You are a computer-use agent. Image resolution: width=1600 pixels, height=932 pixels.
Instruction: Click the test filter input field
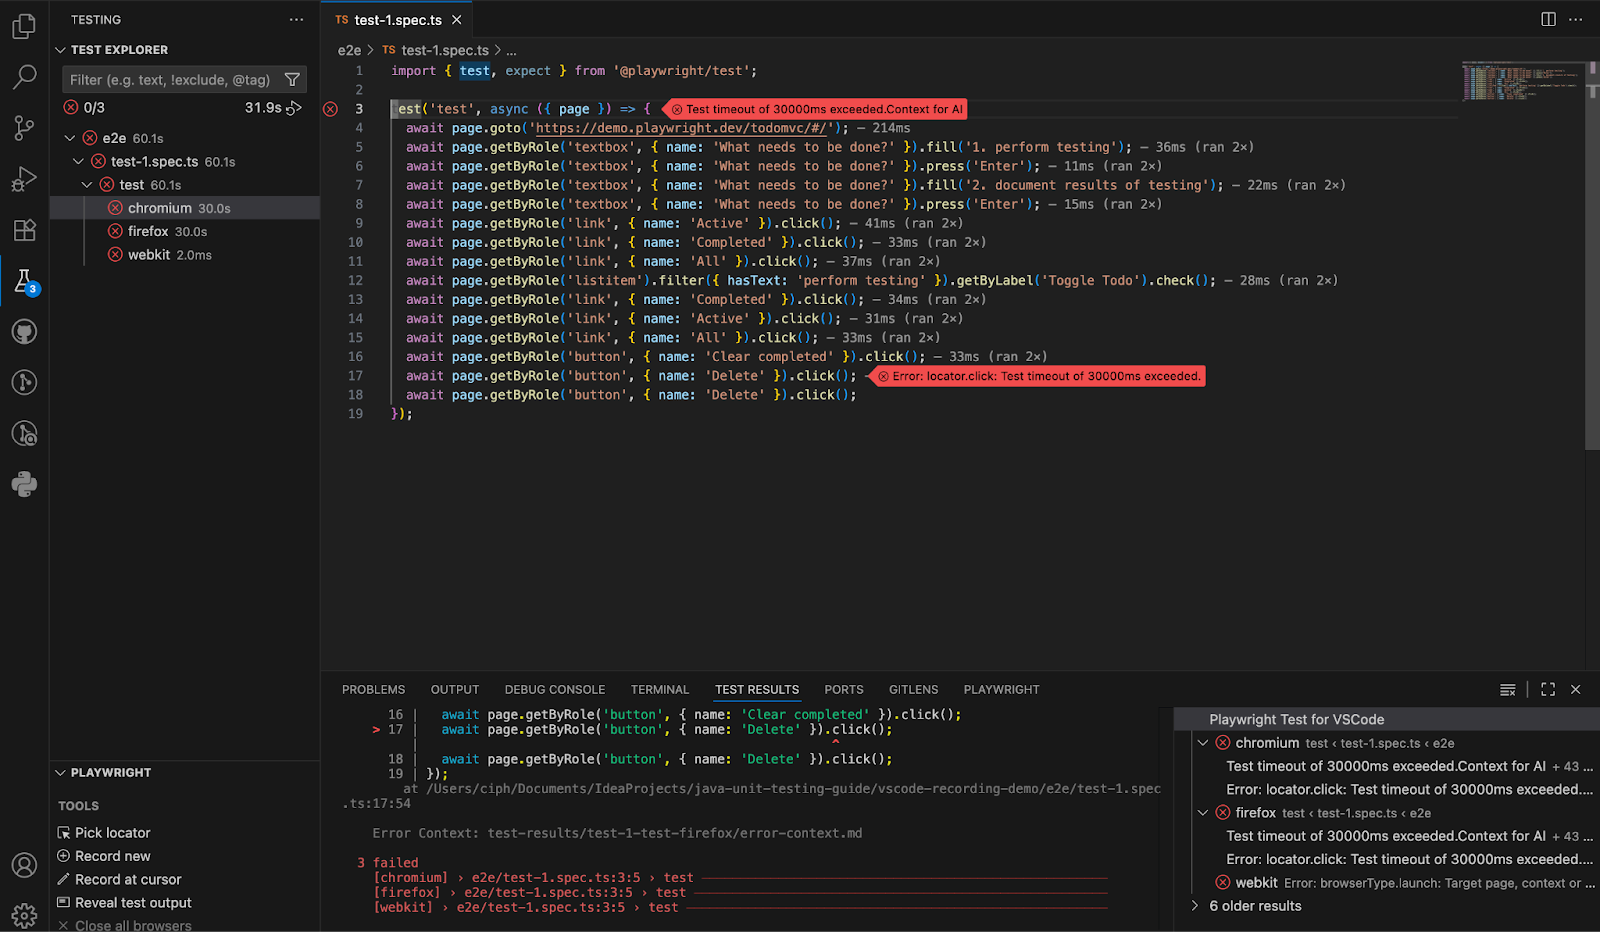click(170, 80)
